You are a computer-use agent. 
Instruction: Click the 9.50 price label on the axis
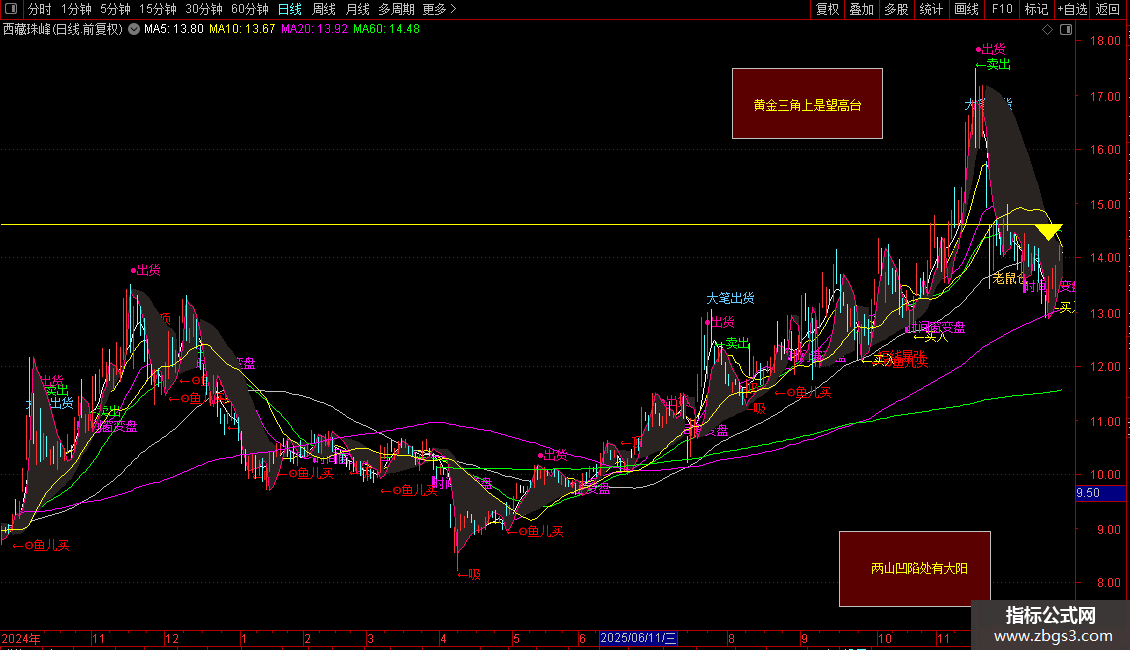(1100, 493)
